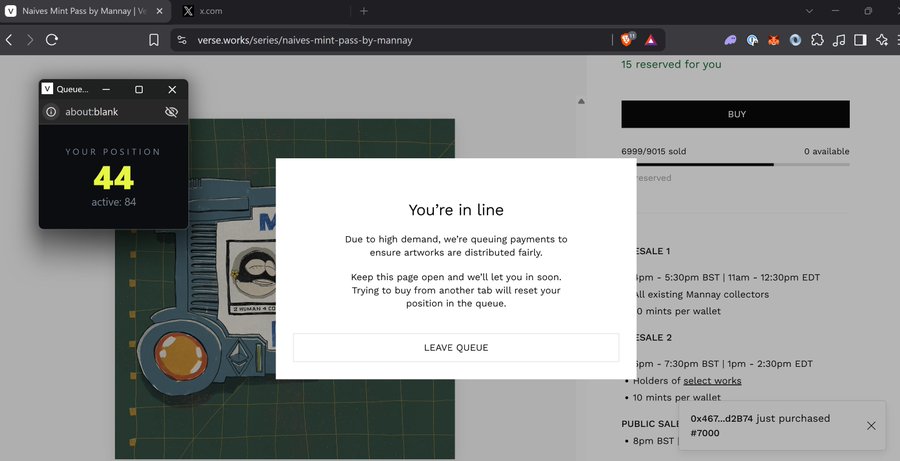Bookmark this page
The height and width of the screenshot is (461, 900).
tap(153, 40)
